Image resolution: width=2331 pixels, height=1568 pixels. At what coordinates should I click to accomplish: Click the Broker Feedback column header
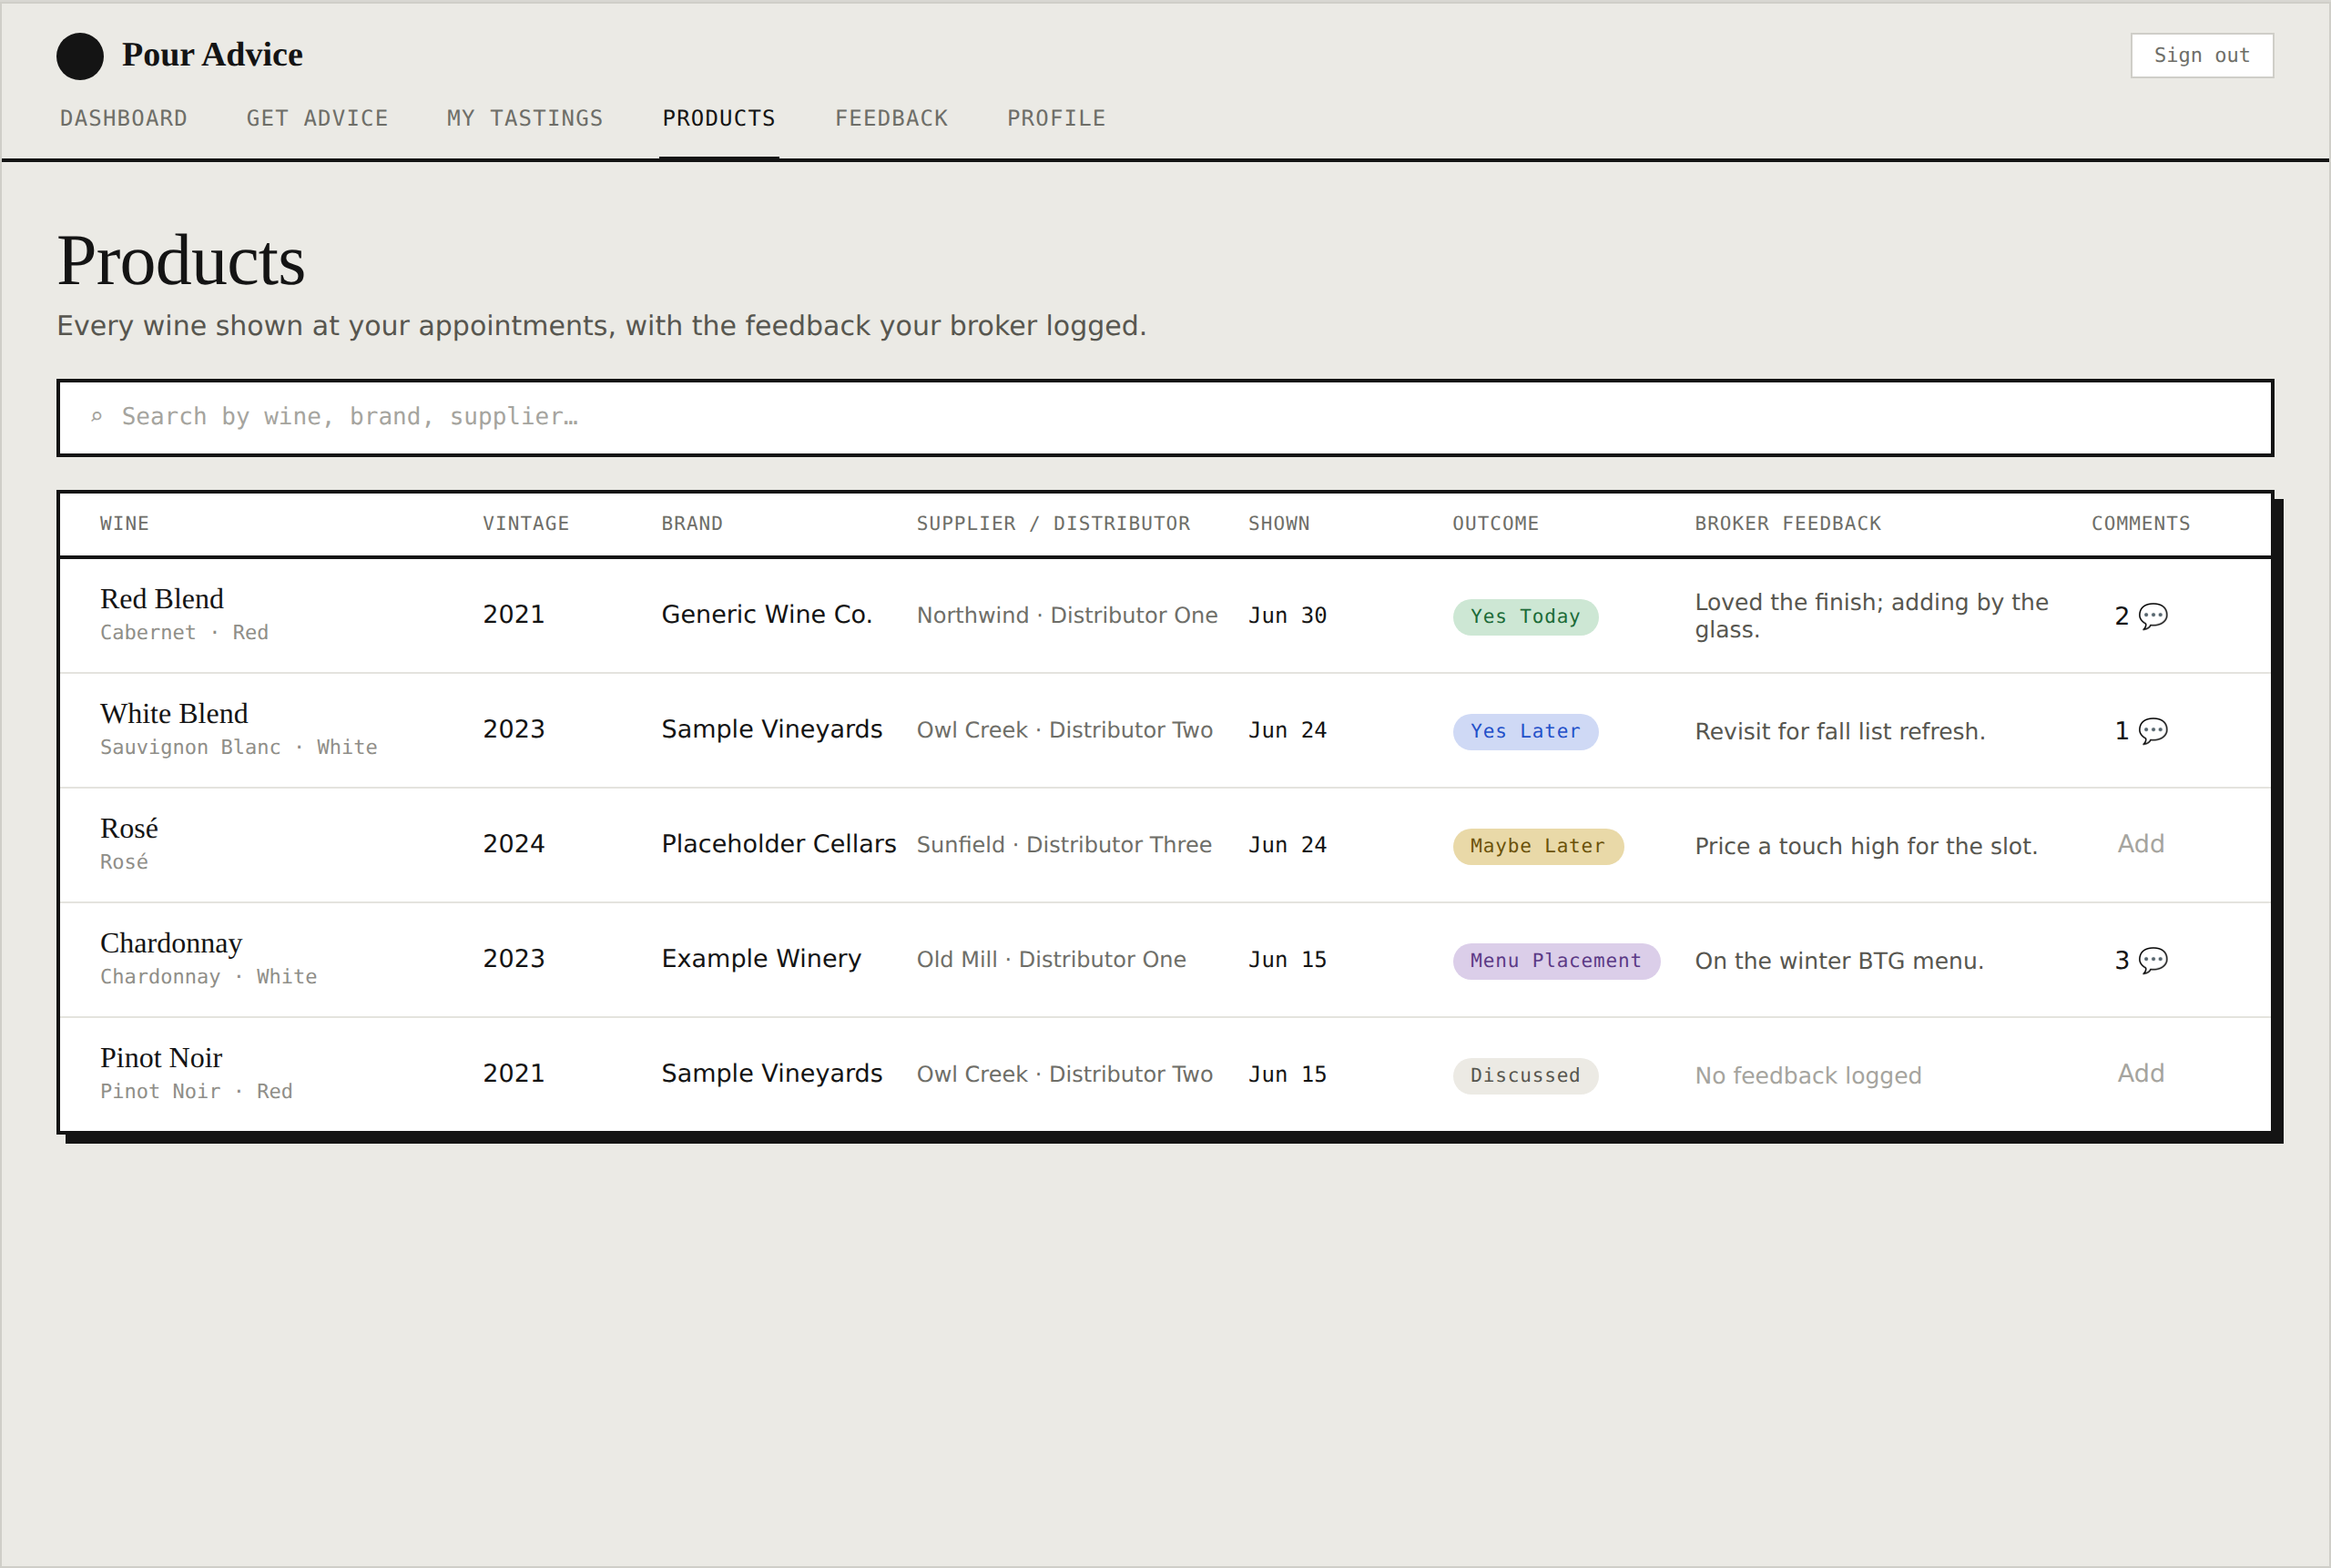[x=1788, y=523]
